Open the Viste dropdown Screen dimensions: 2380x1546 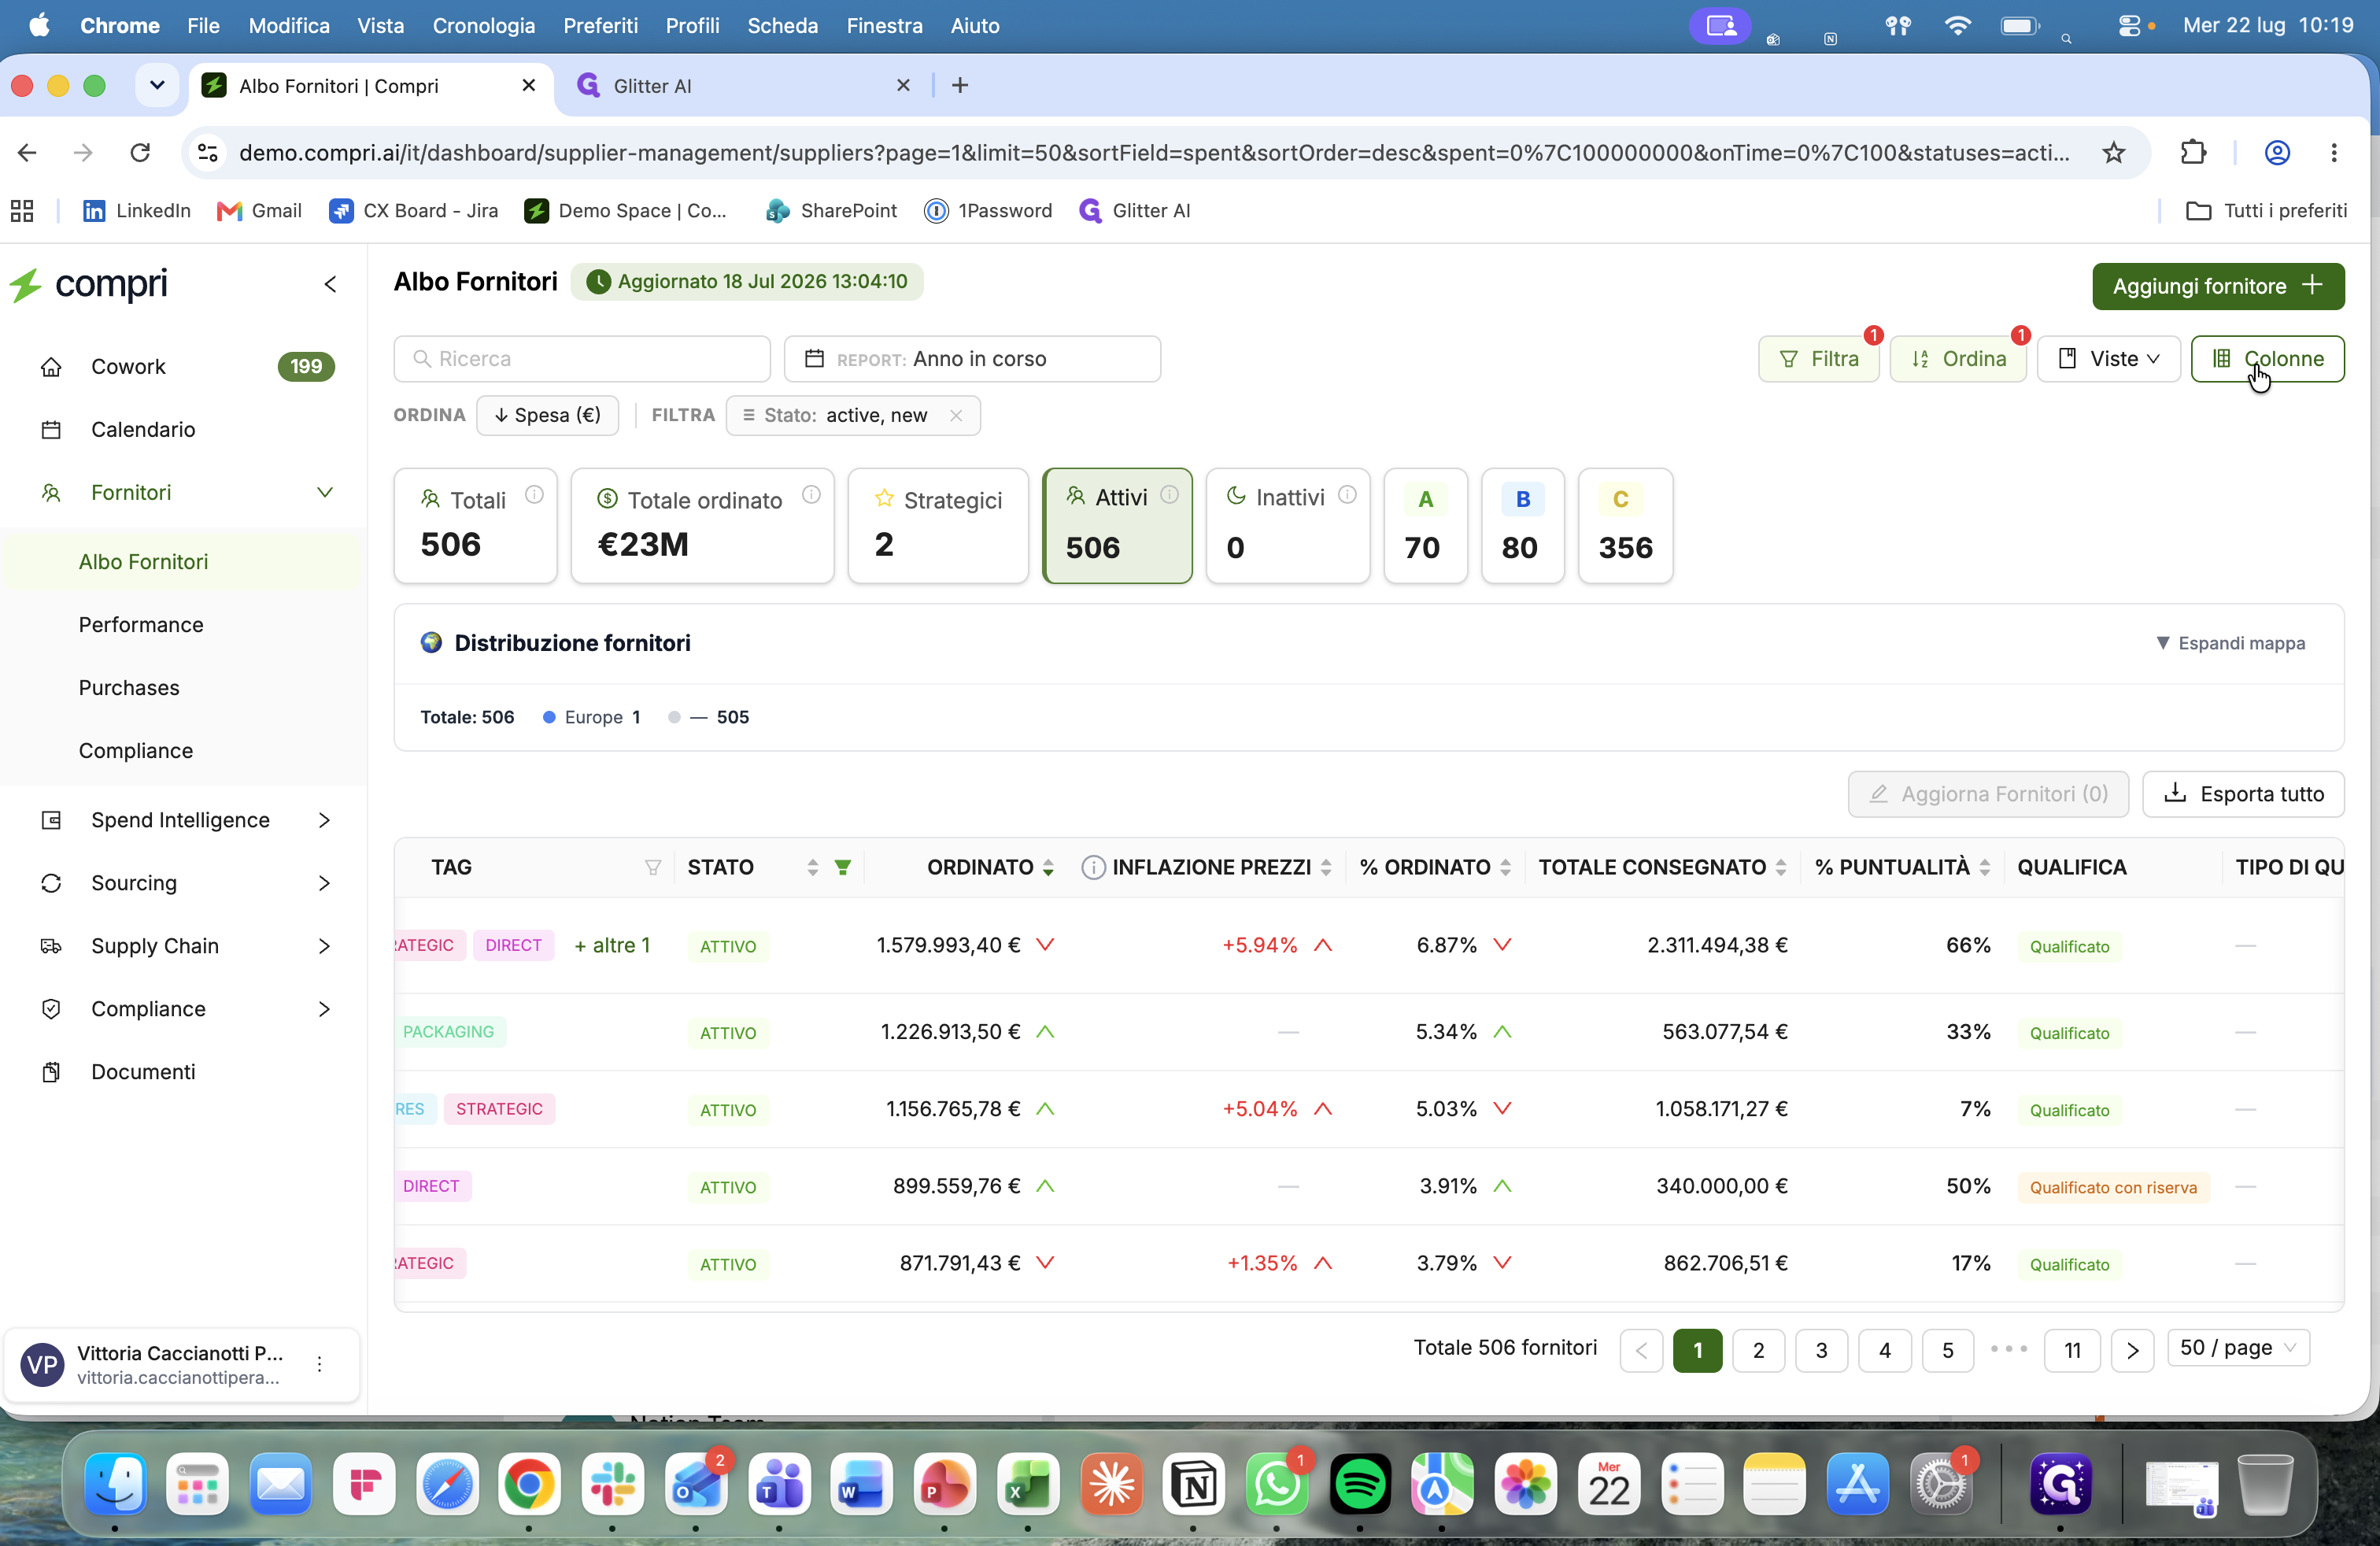2108,359
